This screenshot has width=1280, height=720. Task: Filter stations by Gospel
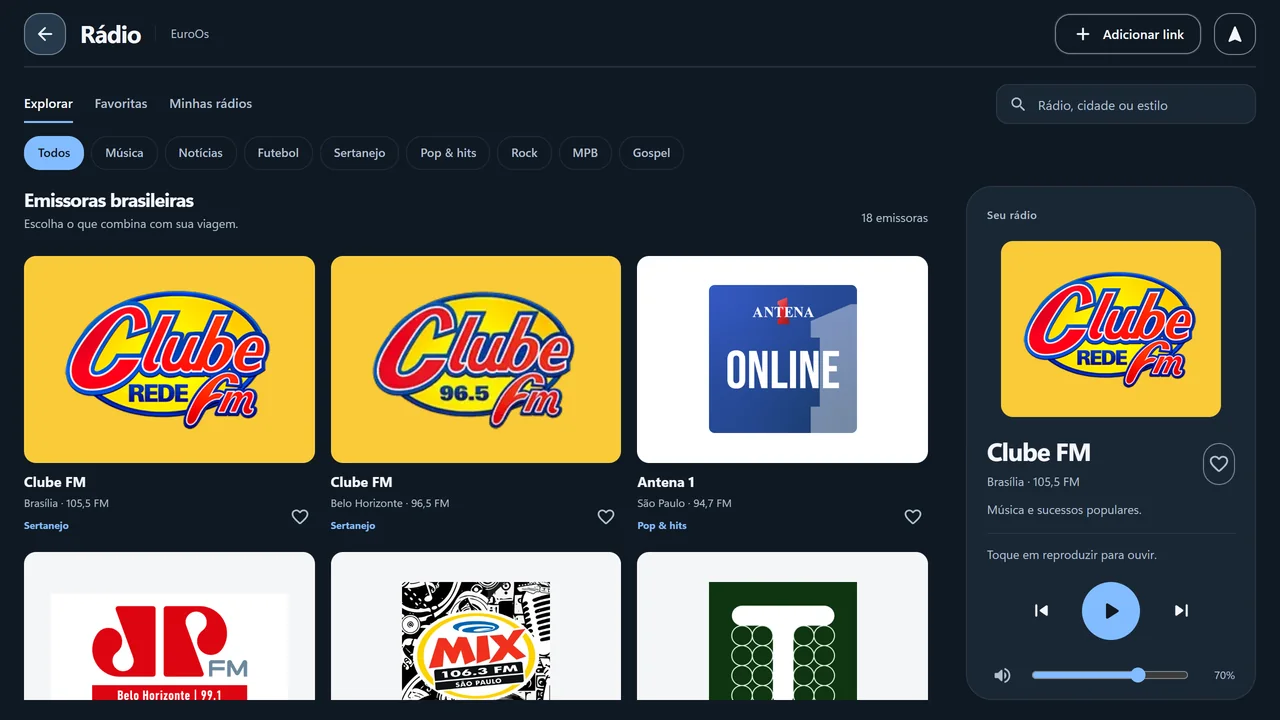coord(651,153)
